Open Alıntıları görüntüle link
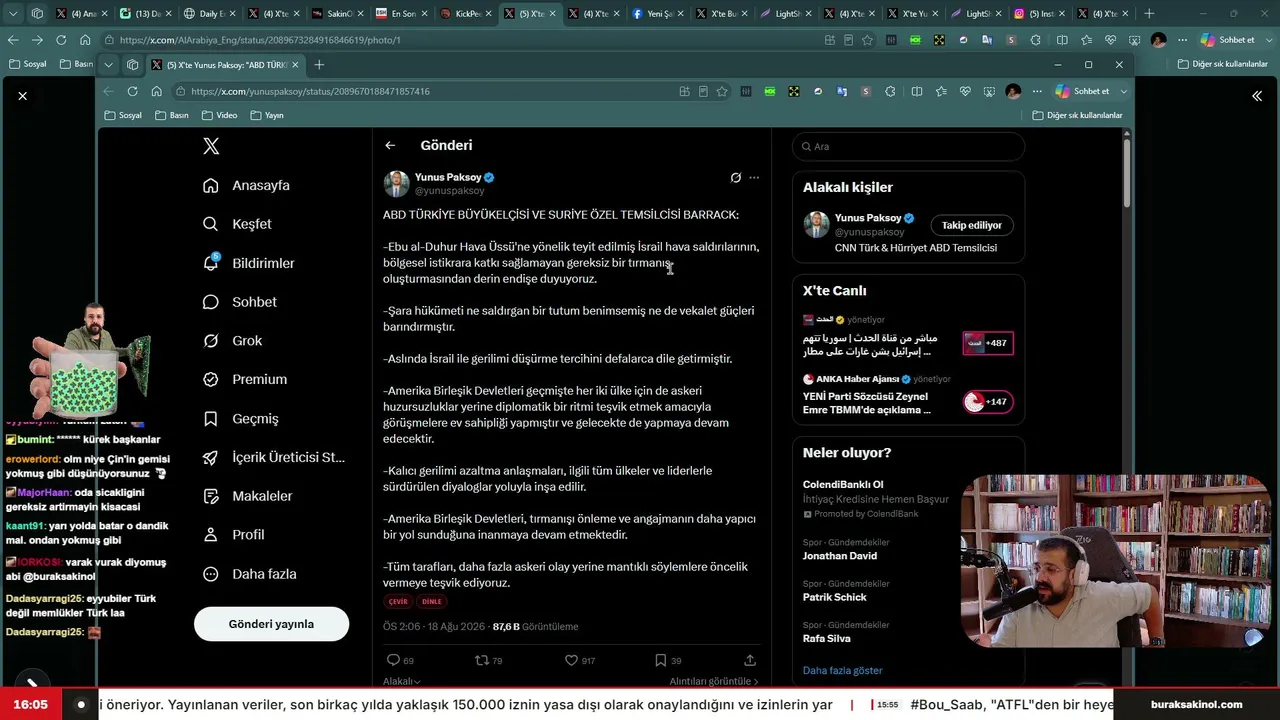1280x720 pixels. point(714,681)
